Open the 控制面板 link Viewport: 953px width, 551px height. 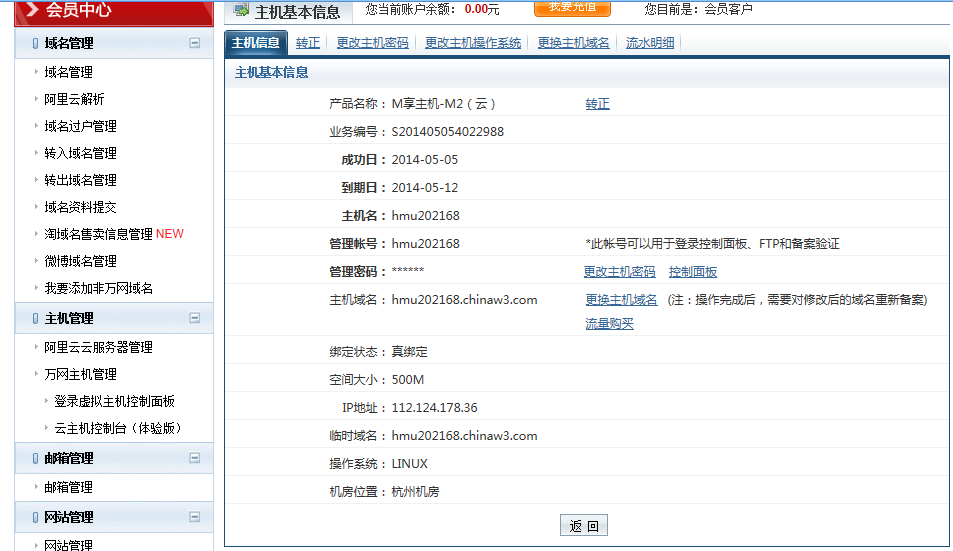[x=693, y=272]
